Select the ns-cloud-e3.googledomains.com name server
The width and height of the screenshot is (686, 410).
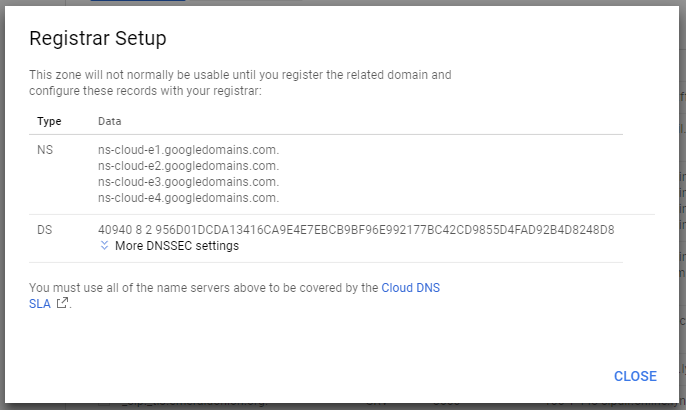pos(188,182)
